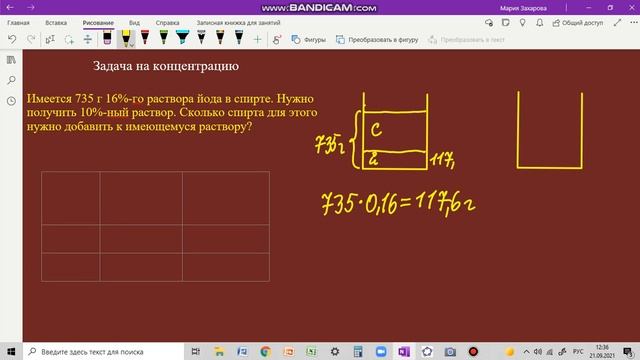This screenshot has height=360, width=640.
Task: Open the three-dot more options menu
Action: [633, 23]
